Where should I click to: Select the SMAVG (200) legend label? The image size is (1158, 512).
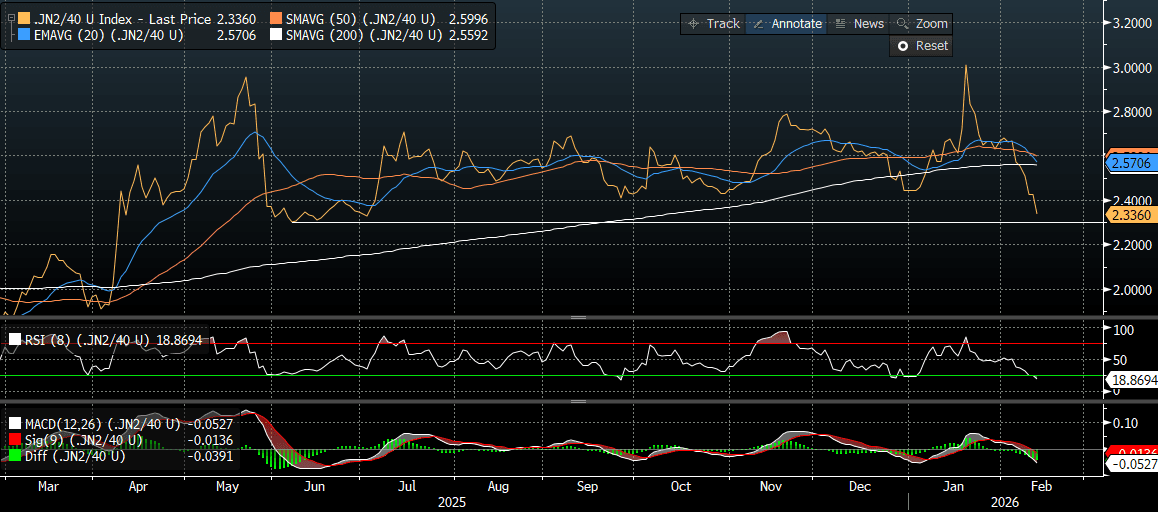(x=362, y=34)
